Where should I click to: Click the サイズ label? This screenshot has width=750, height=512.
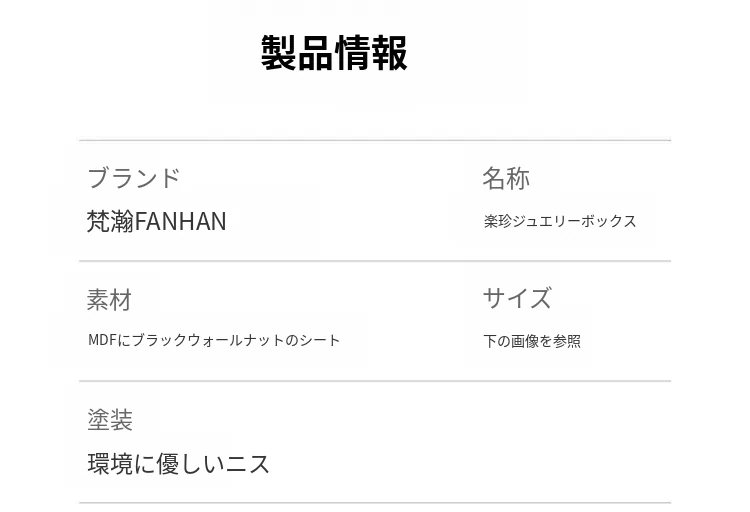pos(517,298)
